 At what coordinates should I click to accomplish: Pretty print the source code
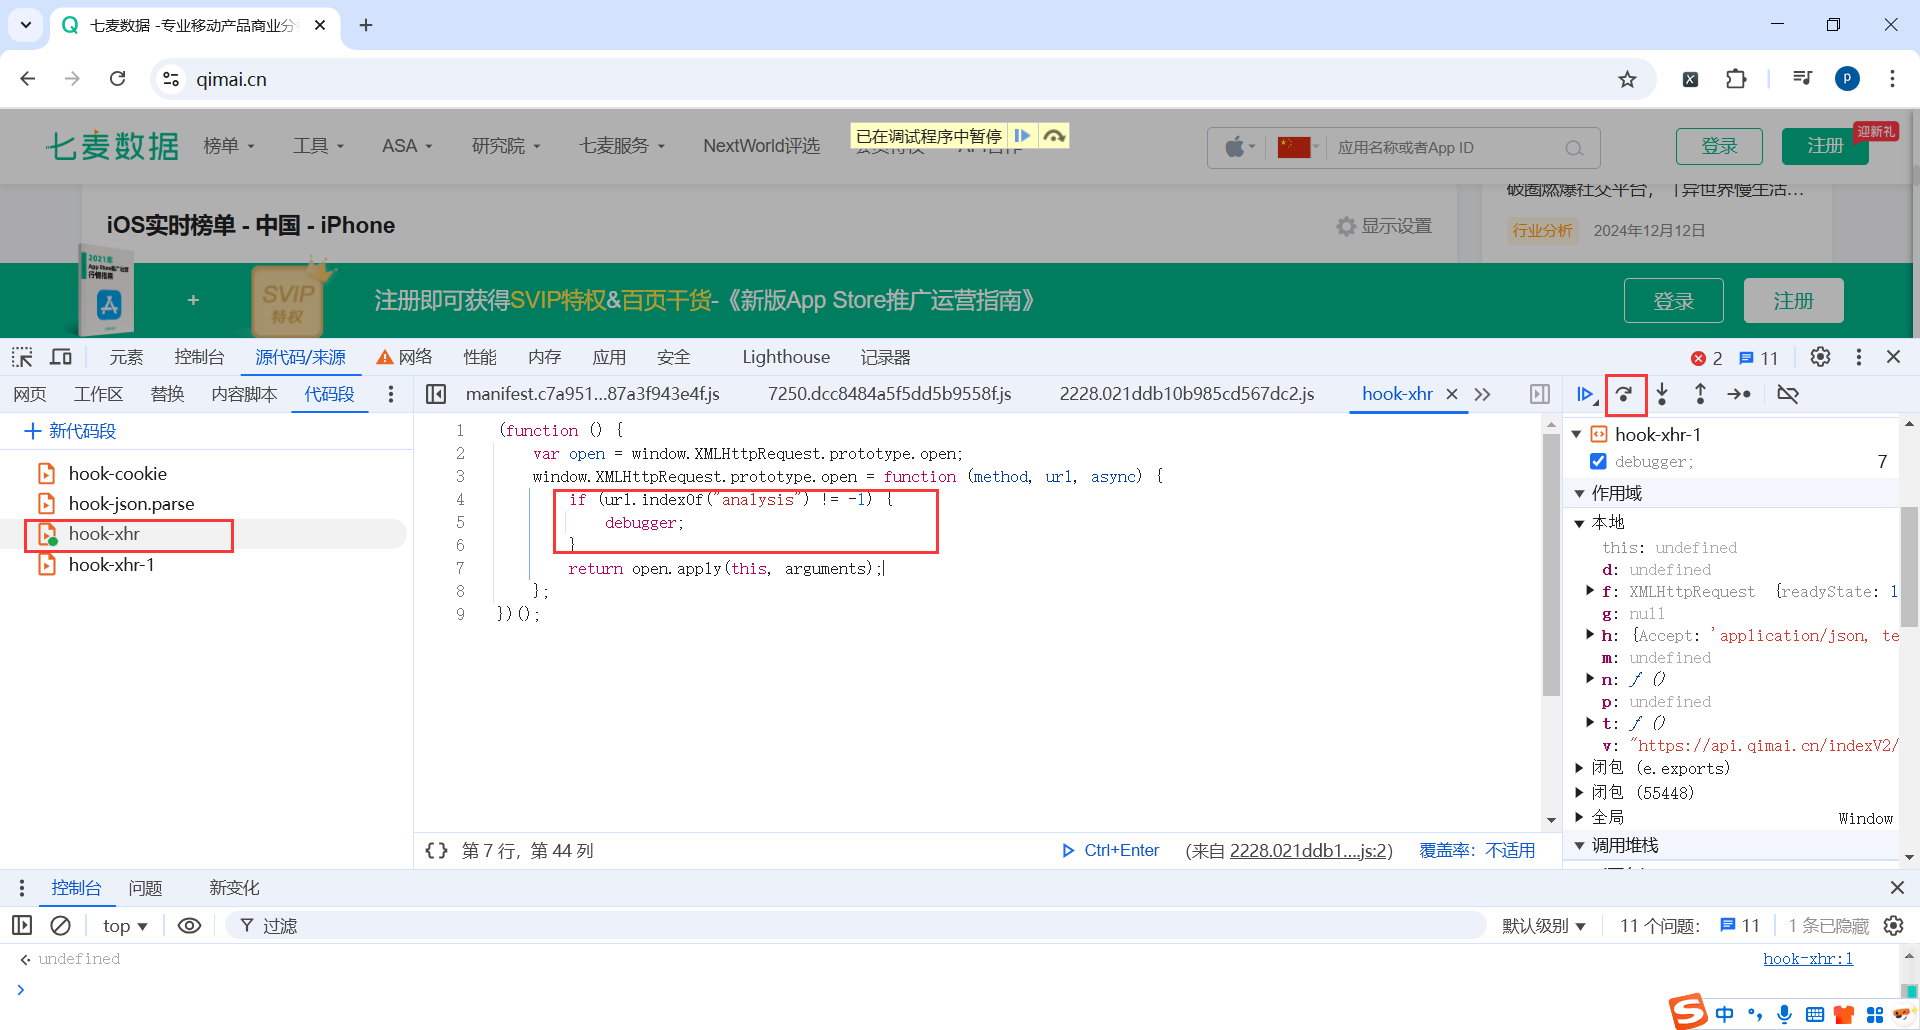click(x=436, y=850)
